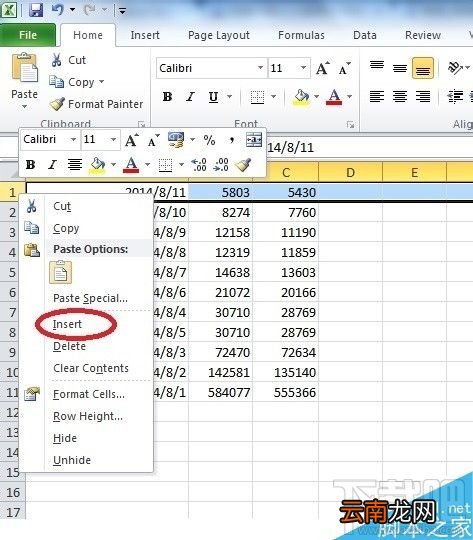Click the ribbon Shrink Font icon
Image resolution: width=473 pixels, height=540 pixels.
tap(344, 69)
